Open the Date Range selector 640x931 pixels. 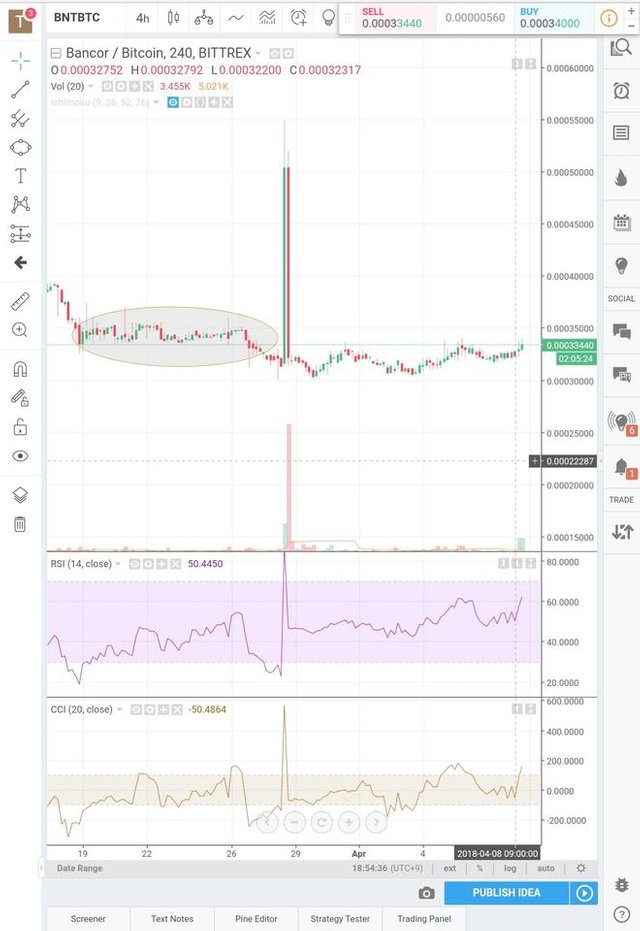click(x=80, y=868)
